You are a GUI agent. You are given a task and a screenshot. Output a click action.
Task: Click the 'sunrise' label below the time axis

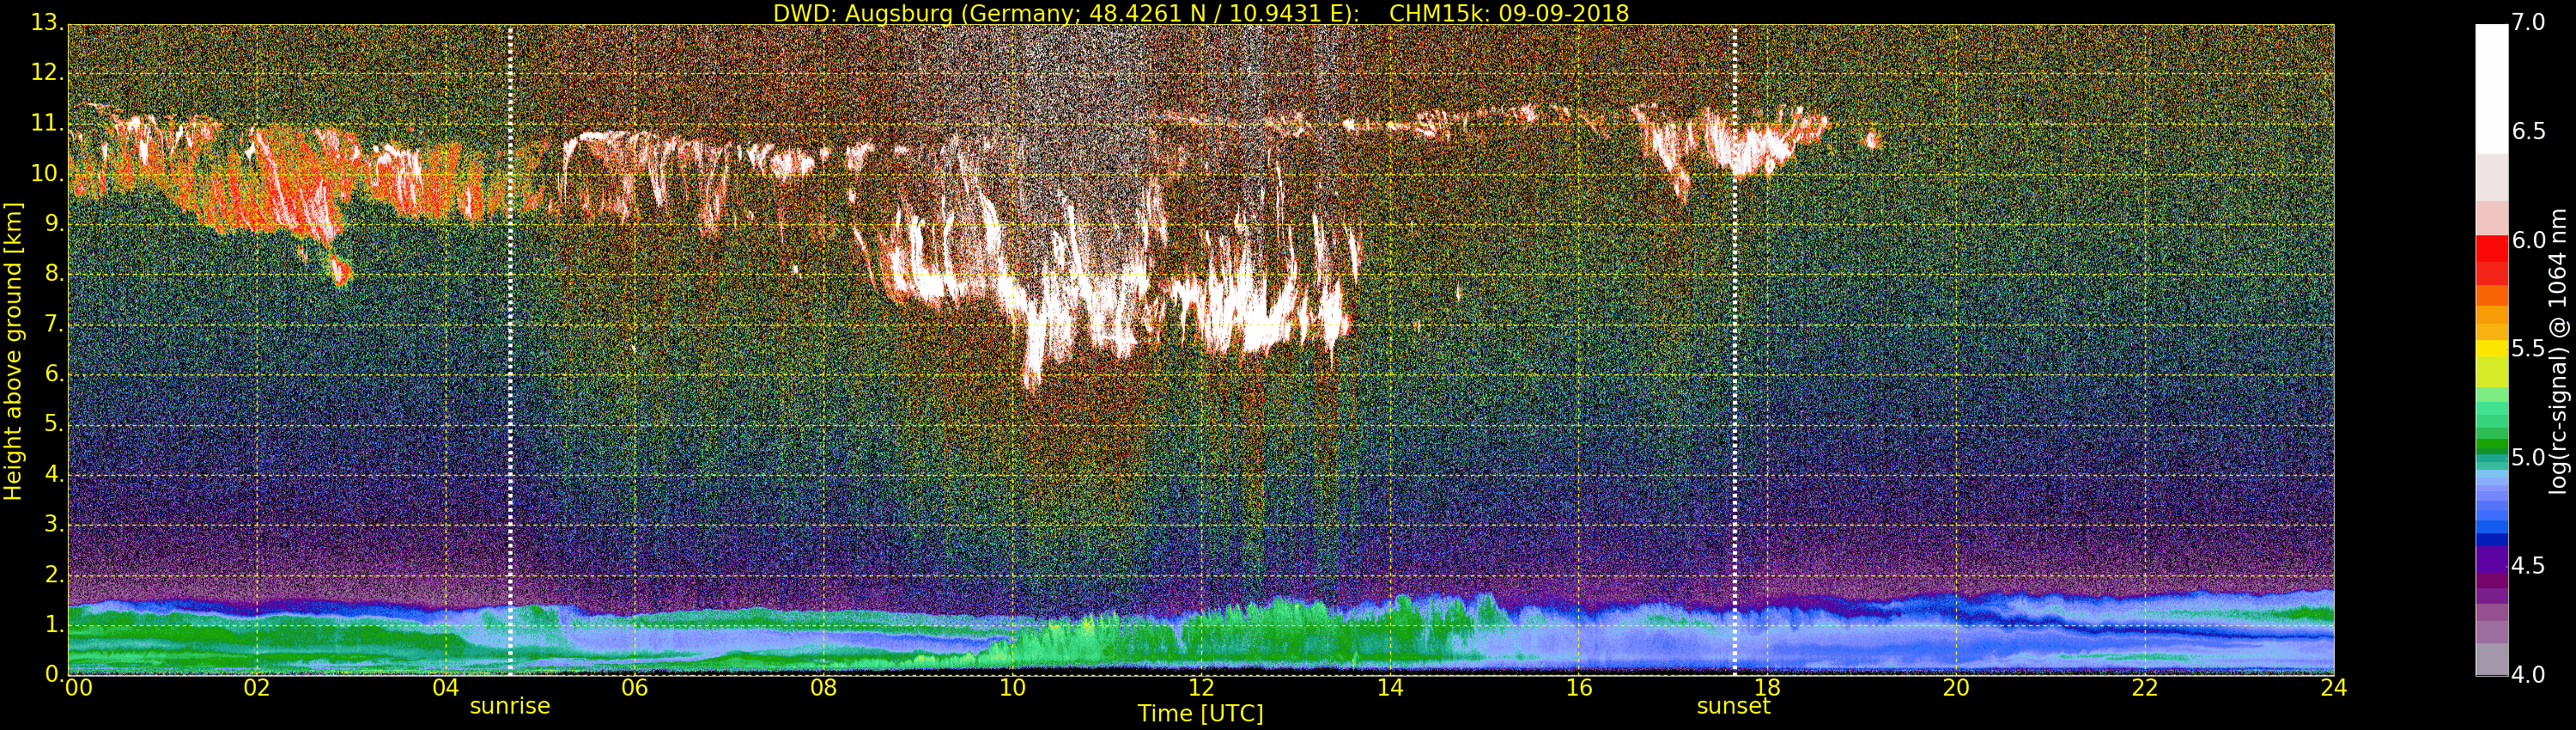pyautogui.click(x=510, y=706)
